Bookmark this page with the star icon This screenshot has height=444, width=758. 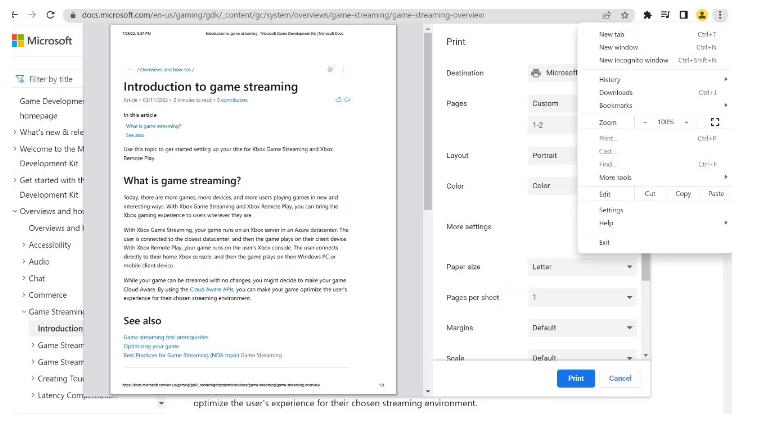pyautogui.click(x=625, y=15)
